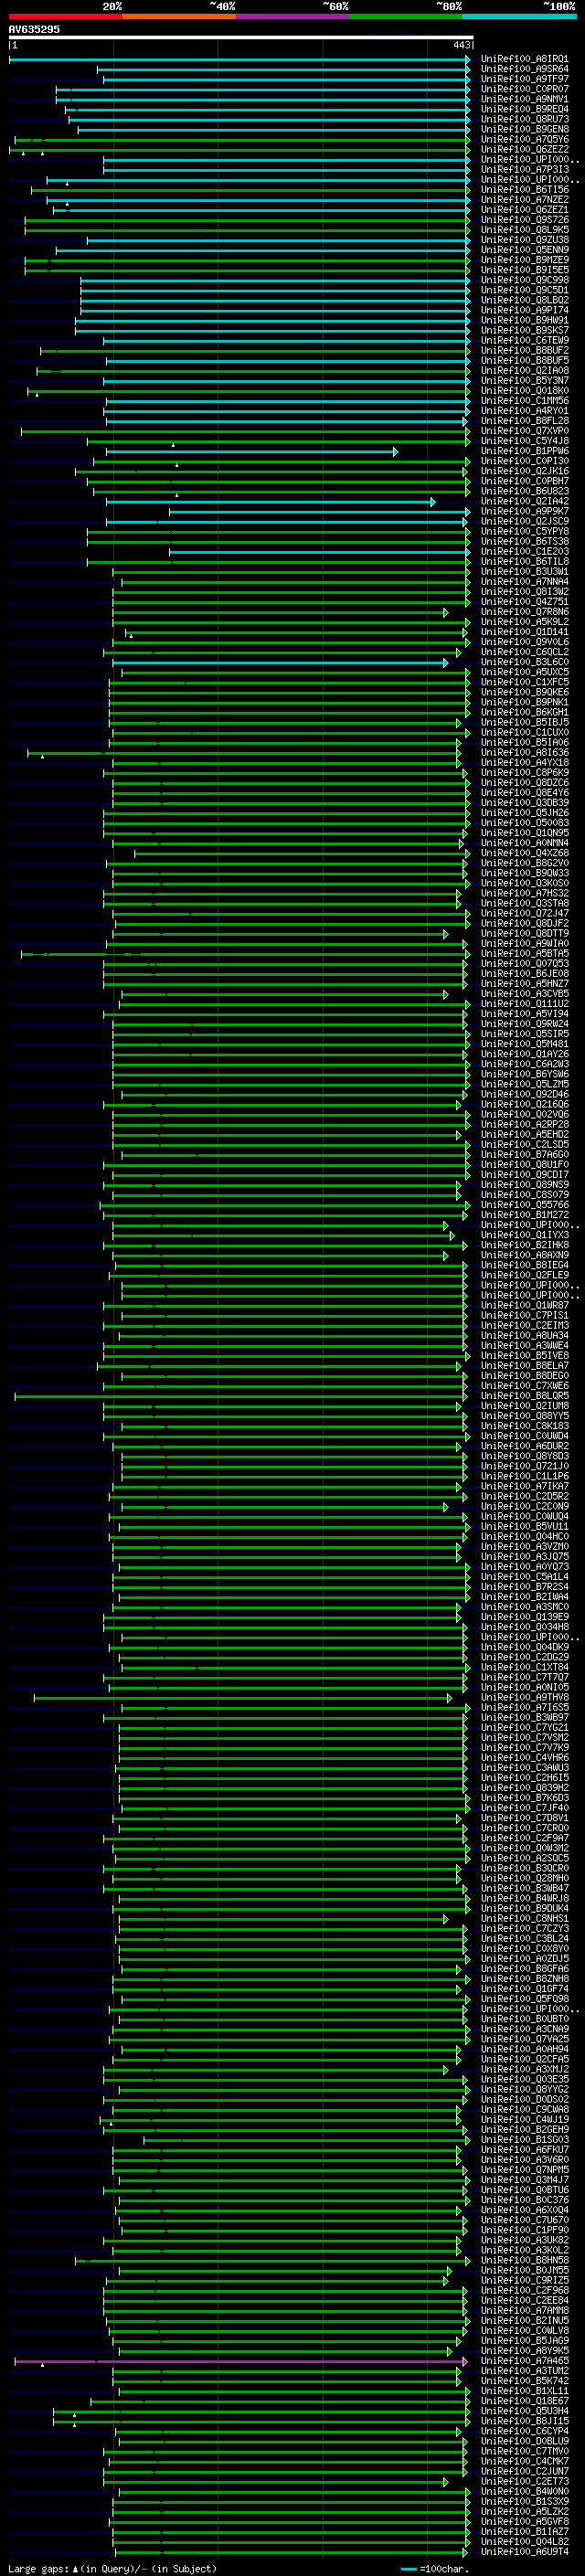Image resolution: width=585 pixels, height=2576 pixels.
Task: Click the cyan alignment bar for UniRef100_A8IRQ1
Action: click(x=240, y=60)
